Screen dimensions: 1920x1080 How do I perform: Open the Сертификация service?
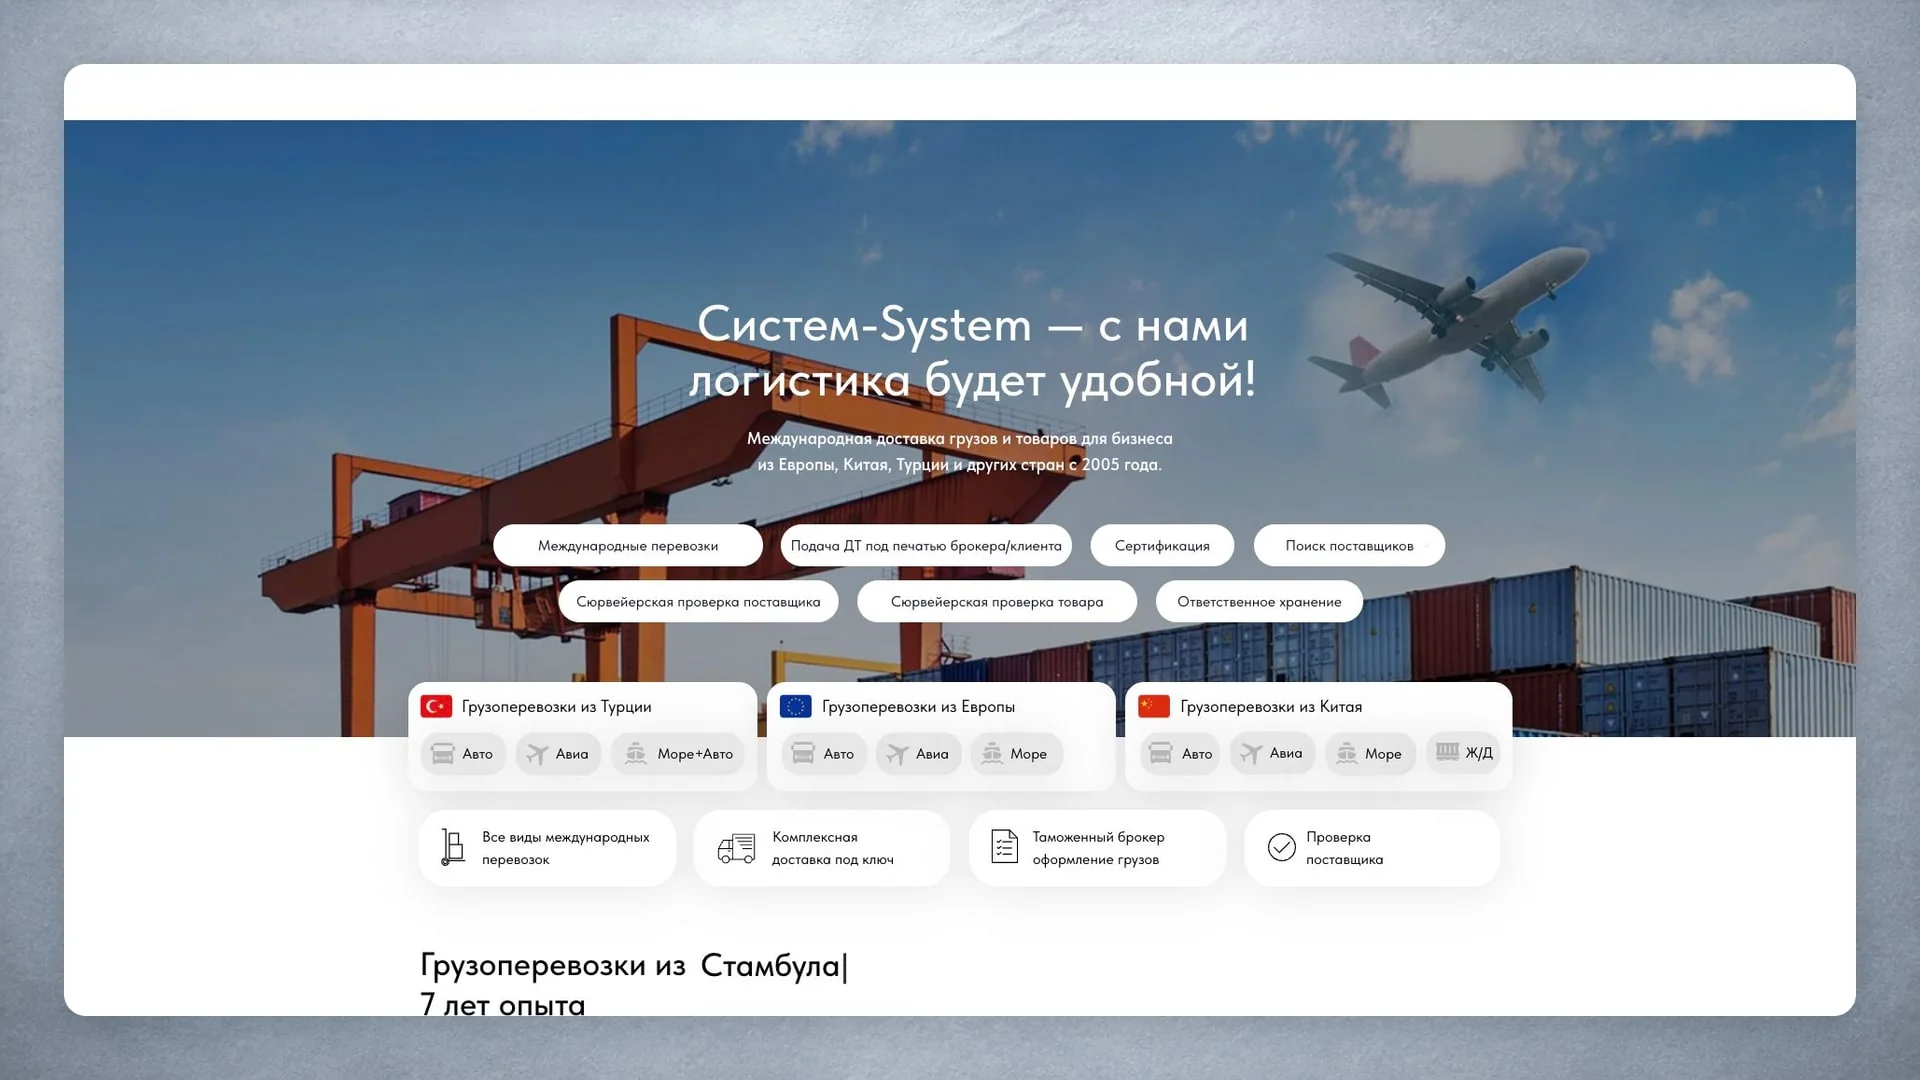[x=1162, y=546]
